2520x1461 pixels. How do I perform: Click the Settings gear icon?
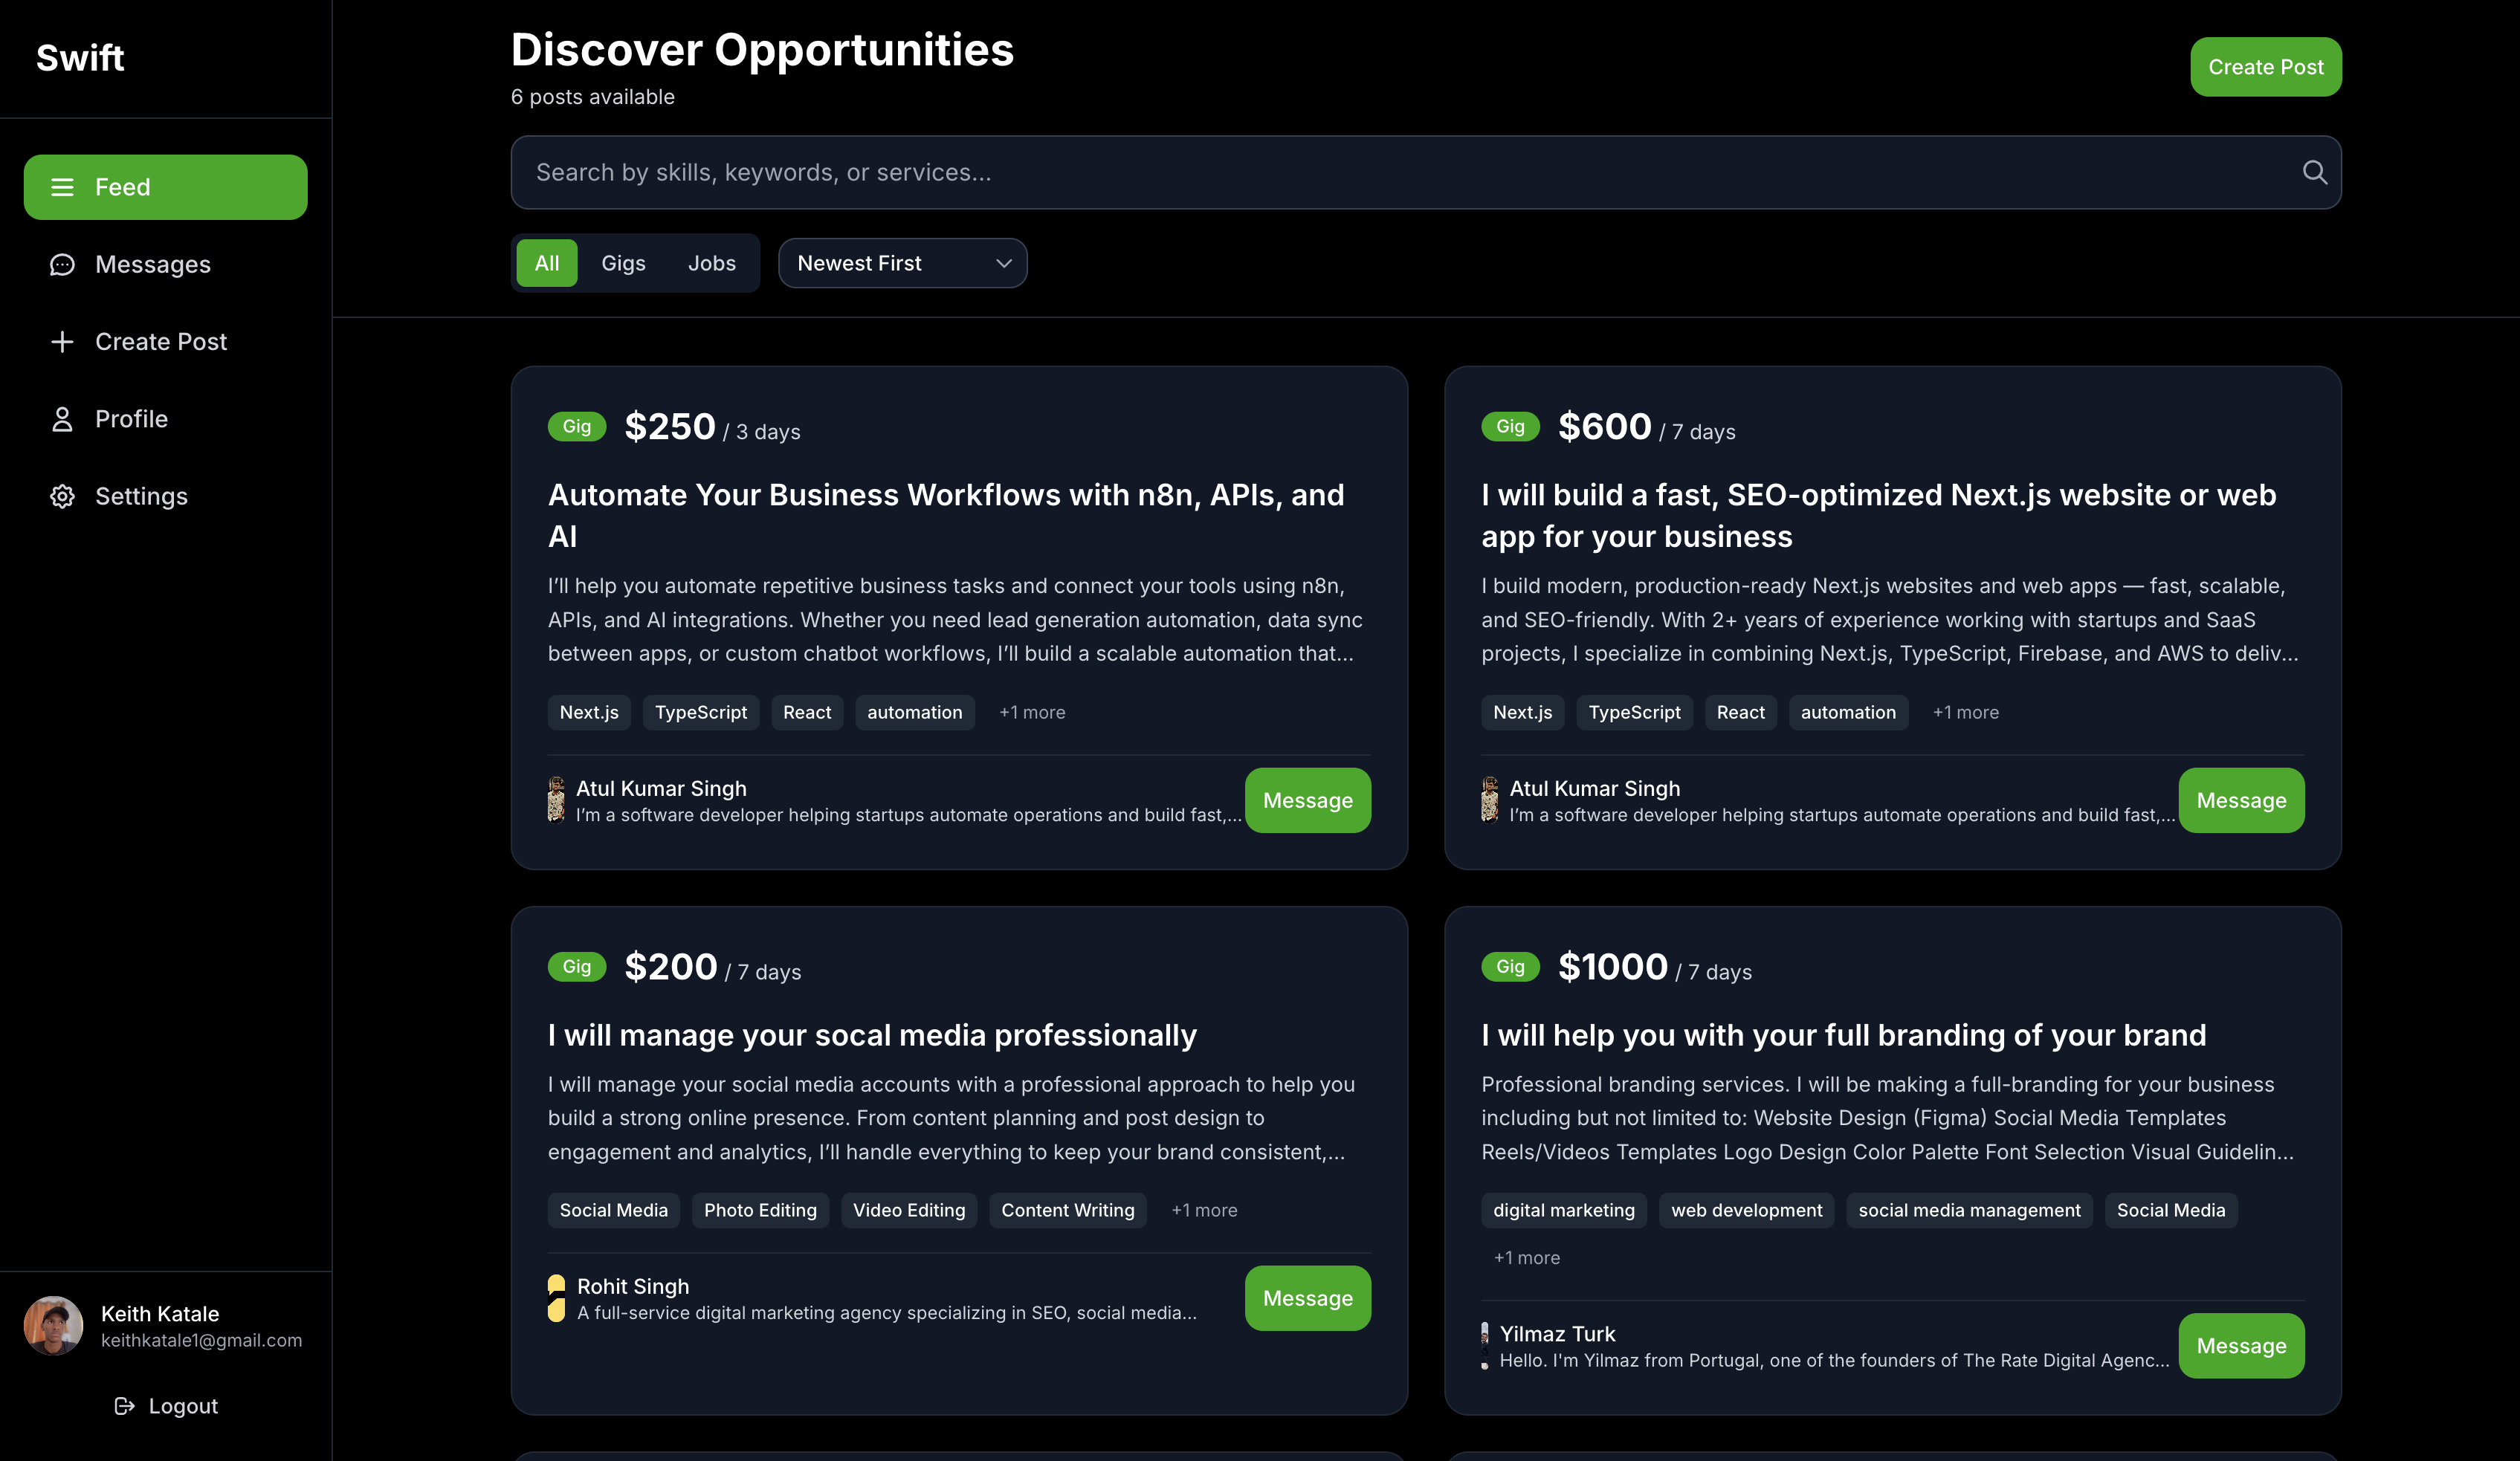62,496
